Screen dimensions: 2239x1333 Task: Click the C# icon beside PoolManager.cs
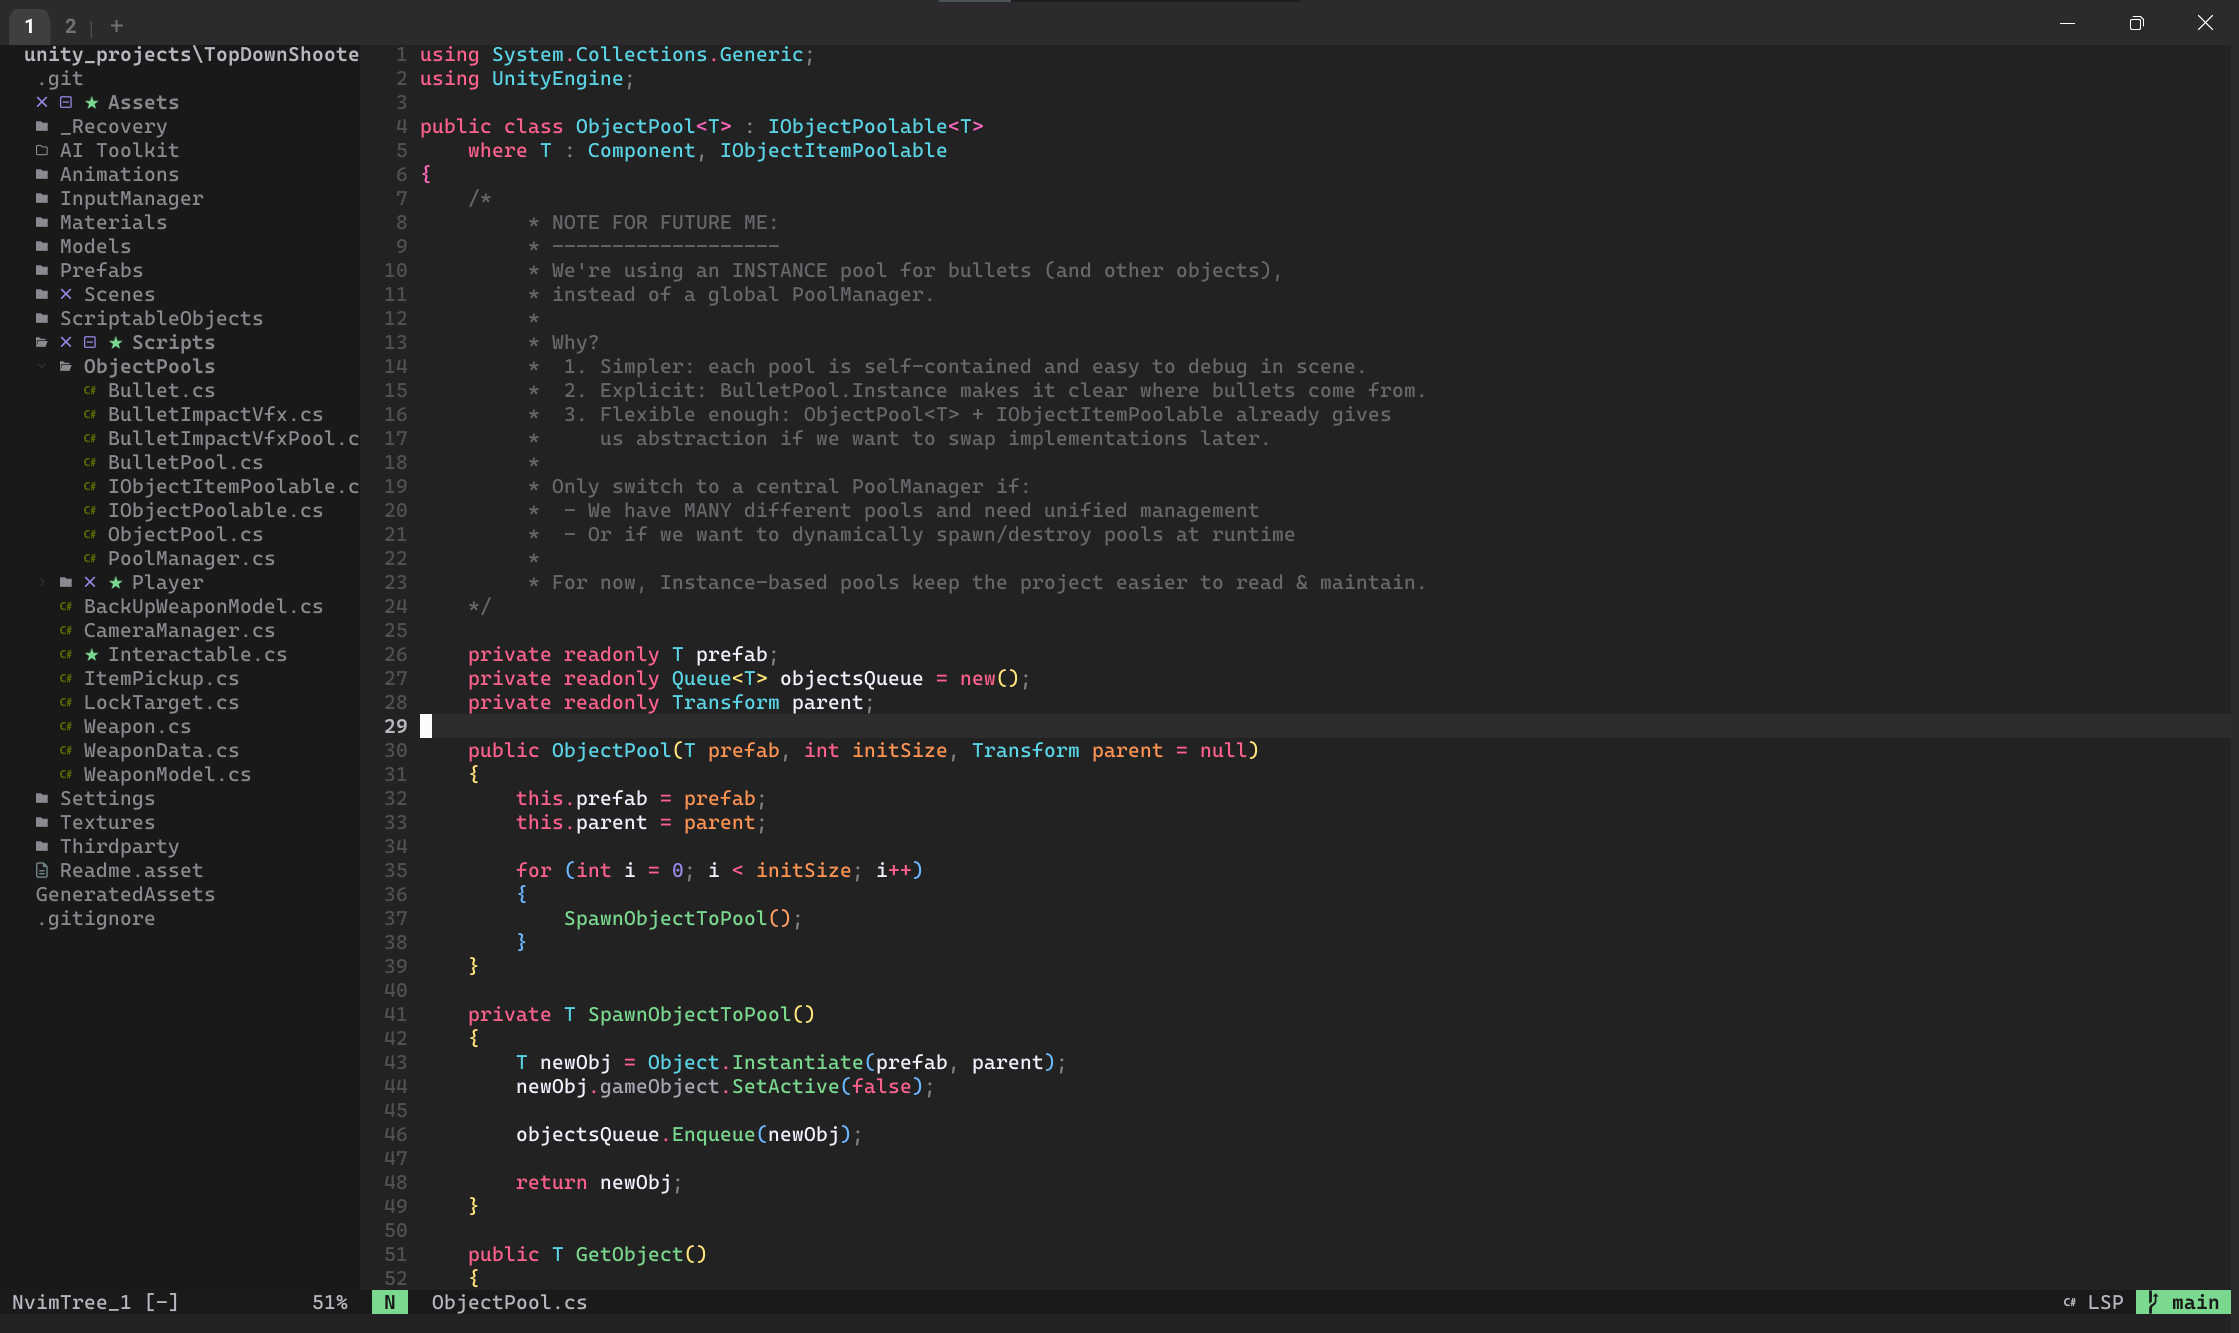(90, 559)
